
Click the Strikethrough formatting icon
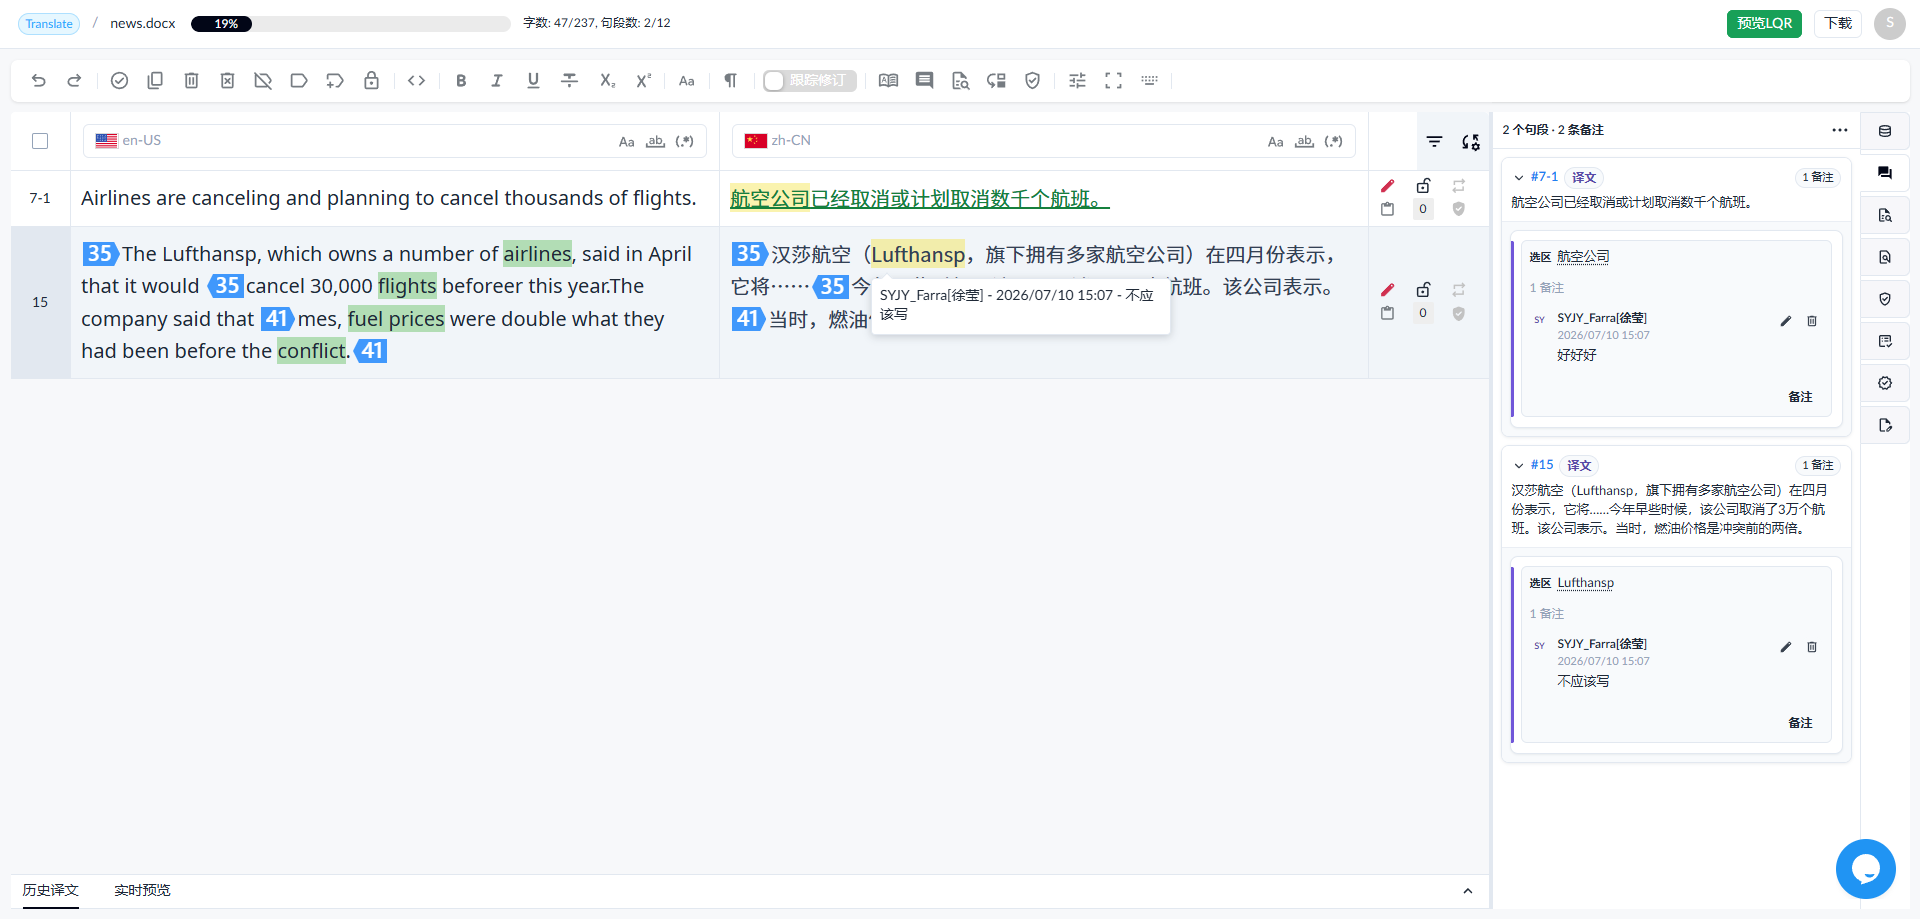pyautogui.click(x=569, y=81)
